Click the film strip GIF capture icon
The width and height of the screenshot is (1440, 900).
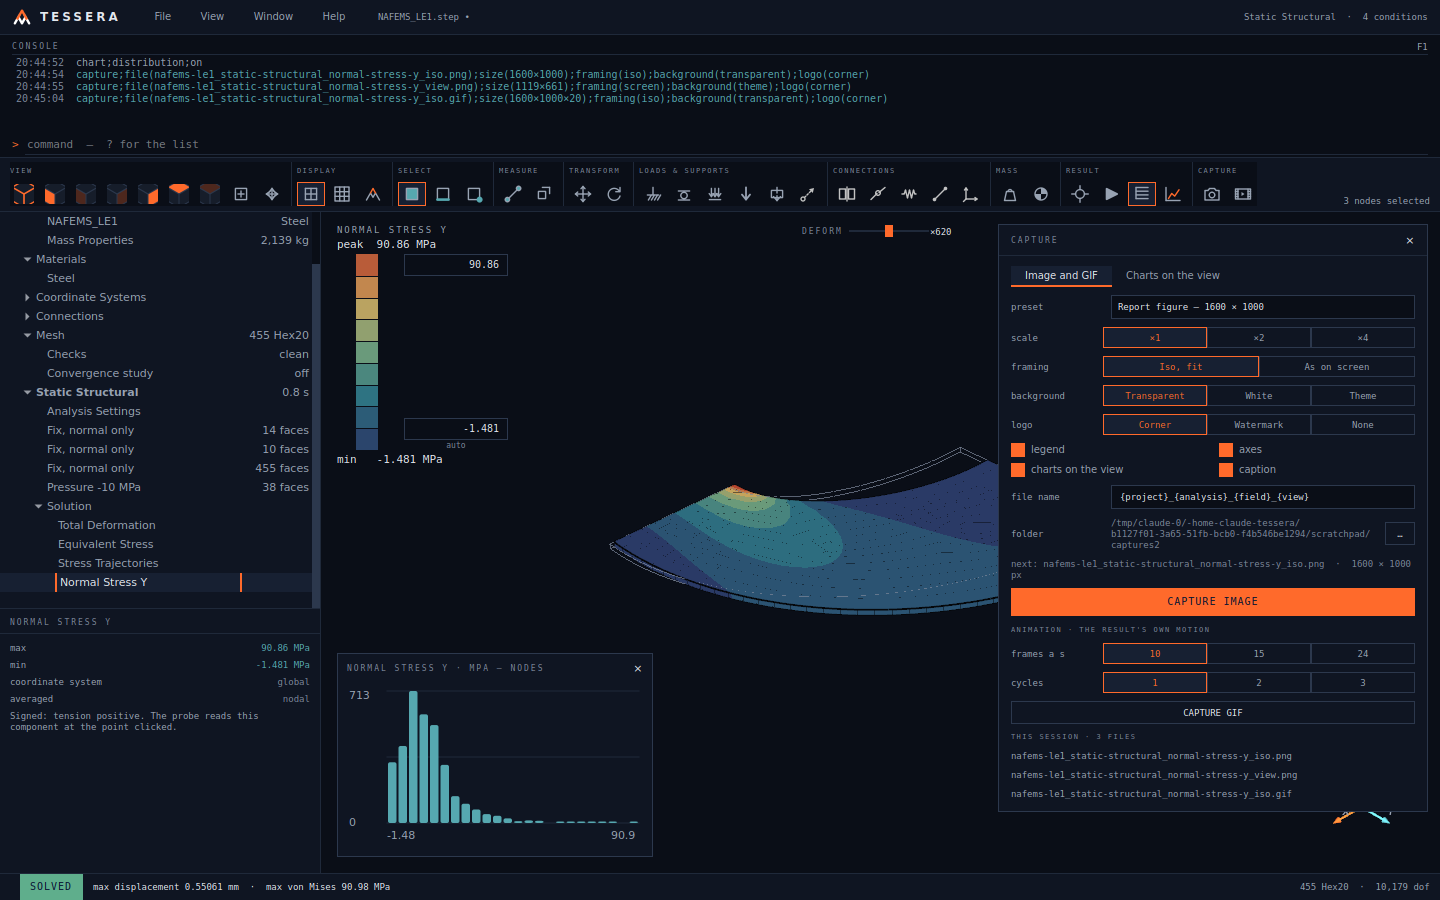(x=1243, y=194)
